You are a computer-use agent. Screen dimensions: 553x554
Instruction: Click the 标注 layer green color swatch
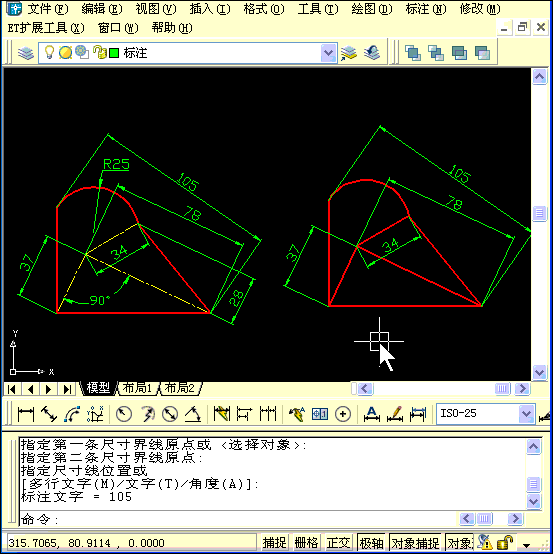[x=114, y=53]
